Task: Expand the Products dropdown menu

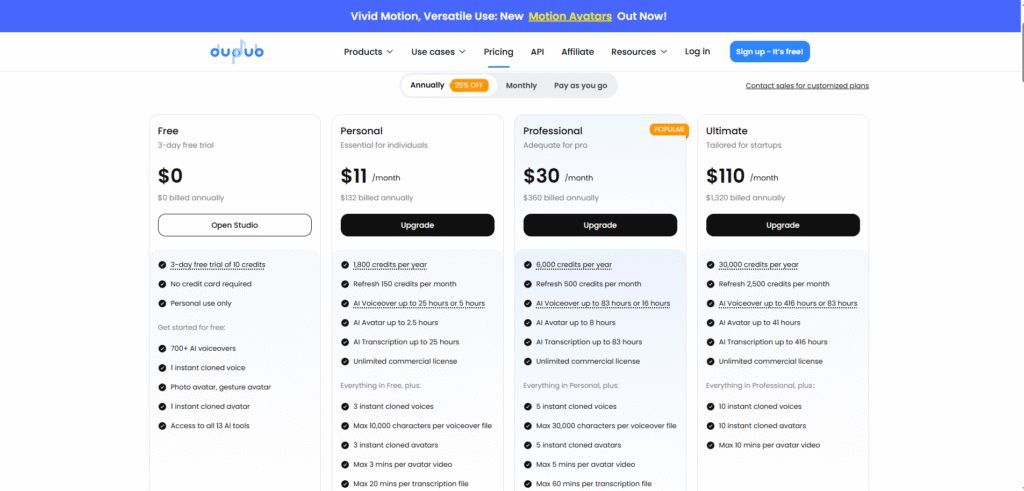Action: point(368,52)
